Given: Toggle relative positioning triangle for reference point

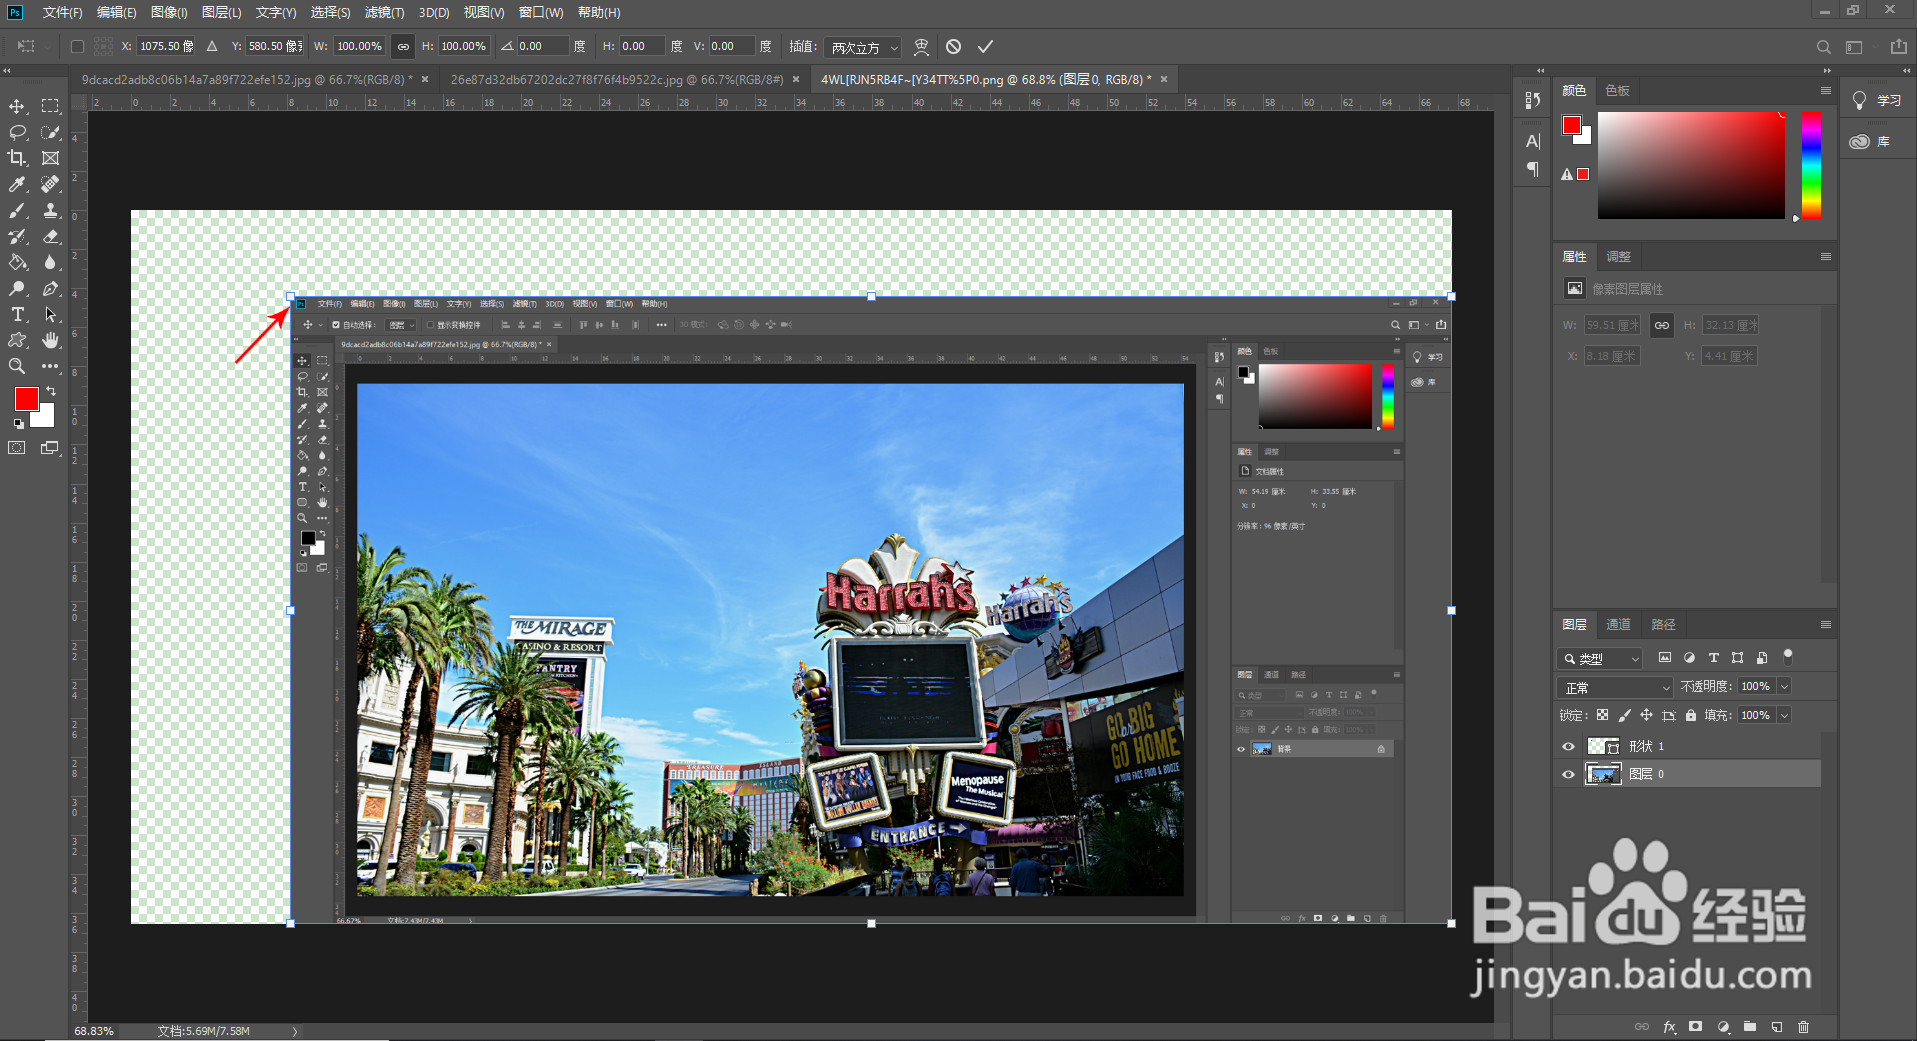Looking at the screenshot, I should (x=212, y=46).
